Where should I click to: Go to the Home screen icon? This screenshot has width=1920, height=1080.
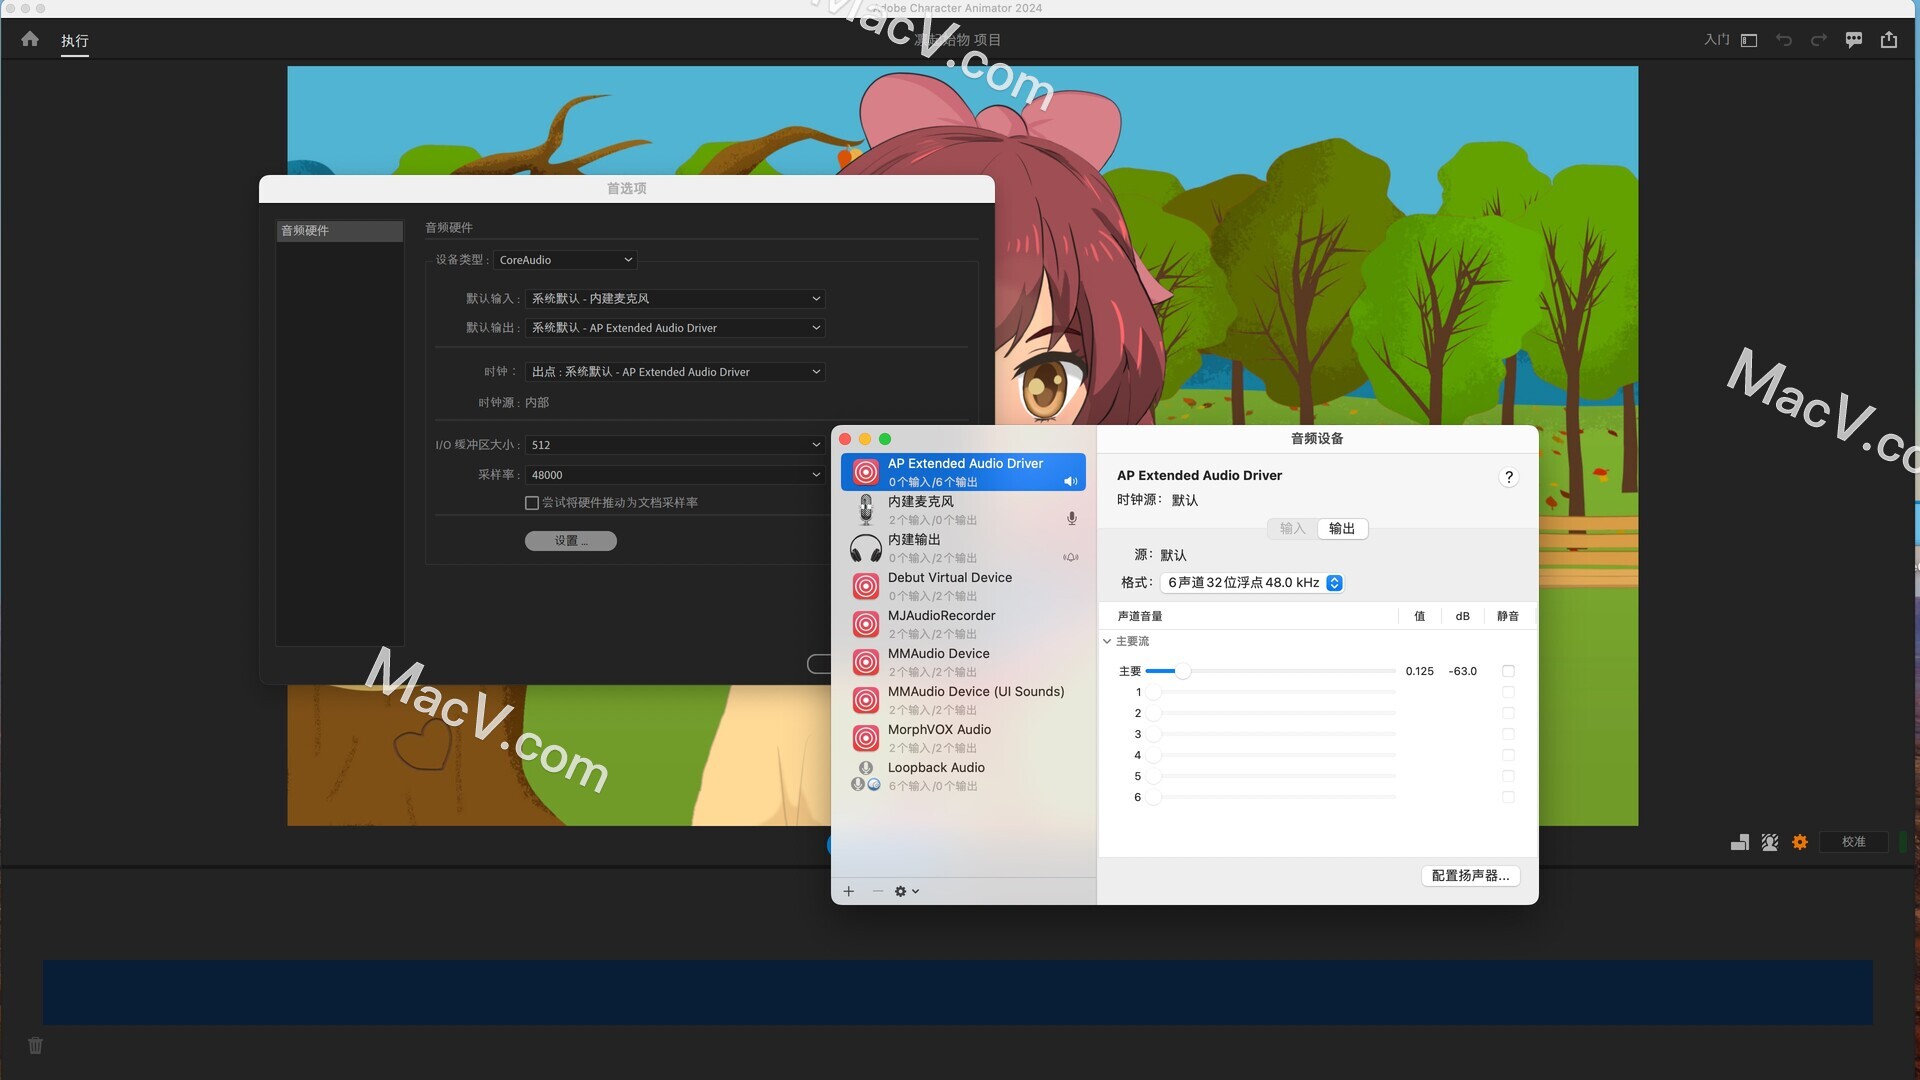(x=30, y=39)
